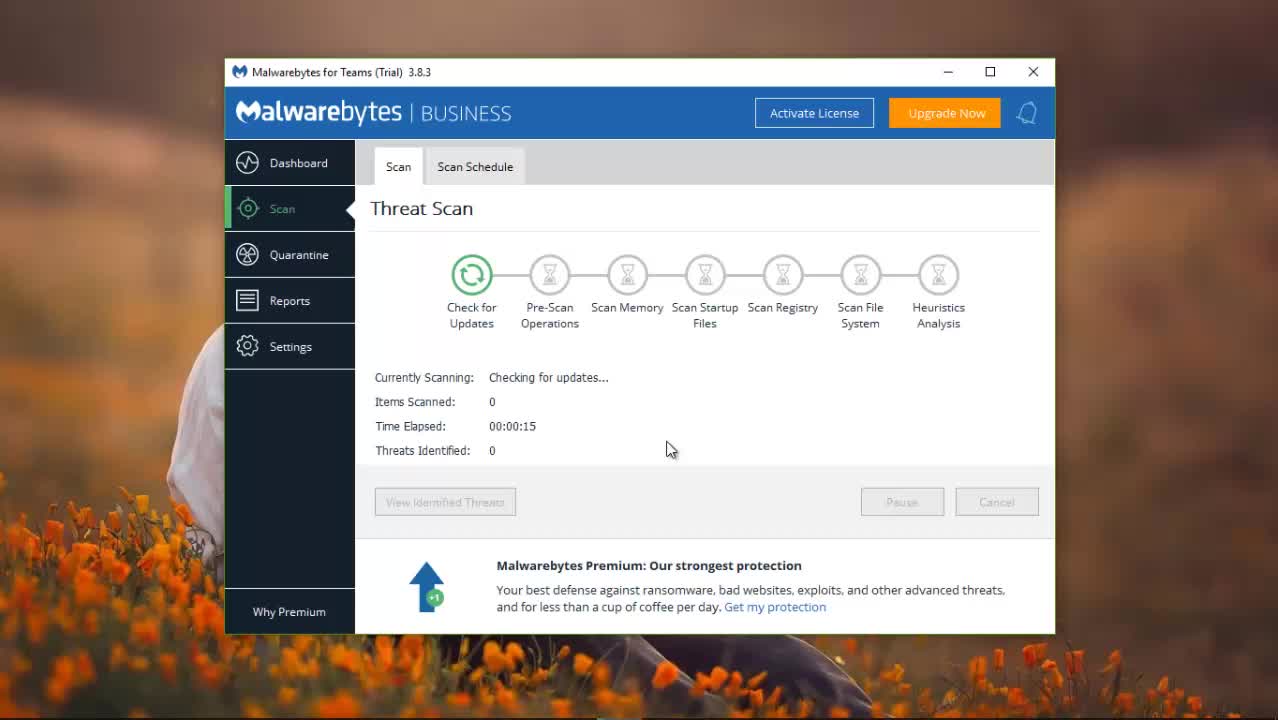Click the Activate License button

coord(814,113)
